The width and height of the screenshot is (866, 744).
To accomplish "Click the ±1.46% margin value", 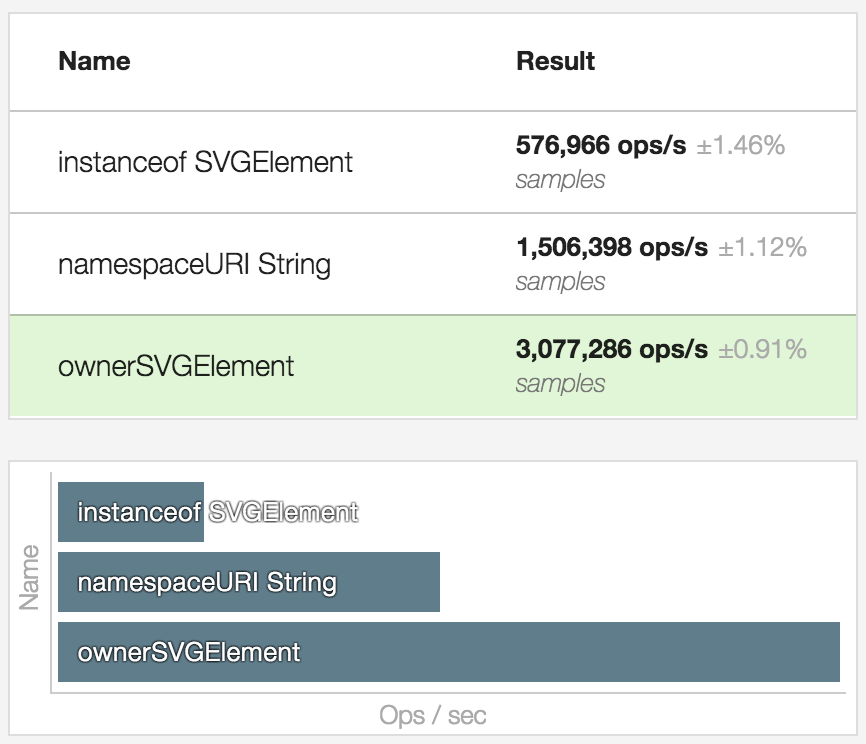I will (x=741, y=146).
